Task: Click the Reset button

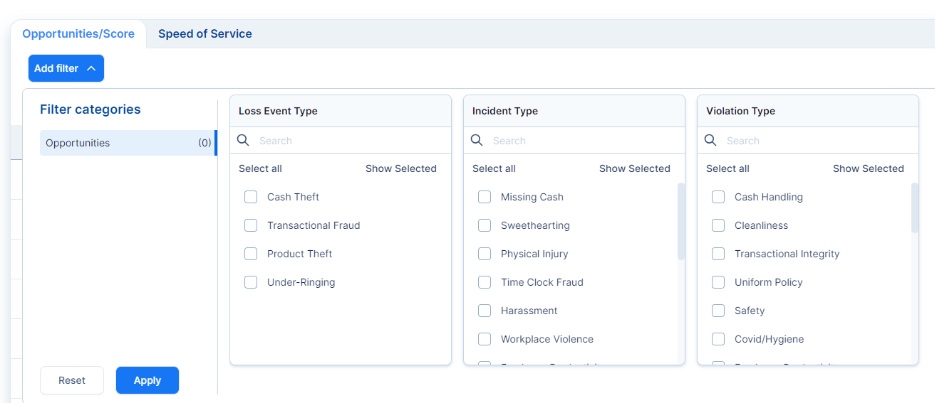Action: (x=72, y=381)
